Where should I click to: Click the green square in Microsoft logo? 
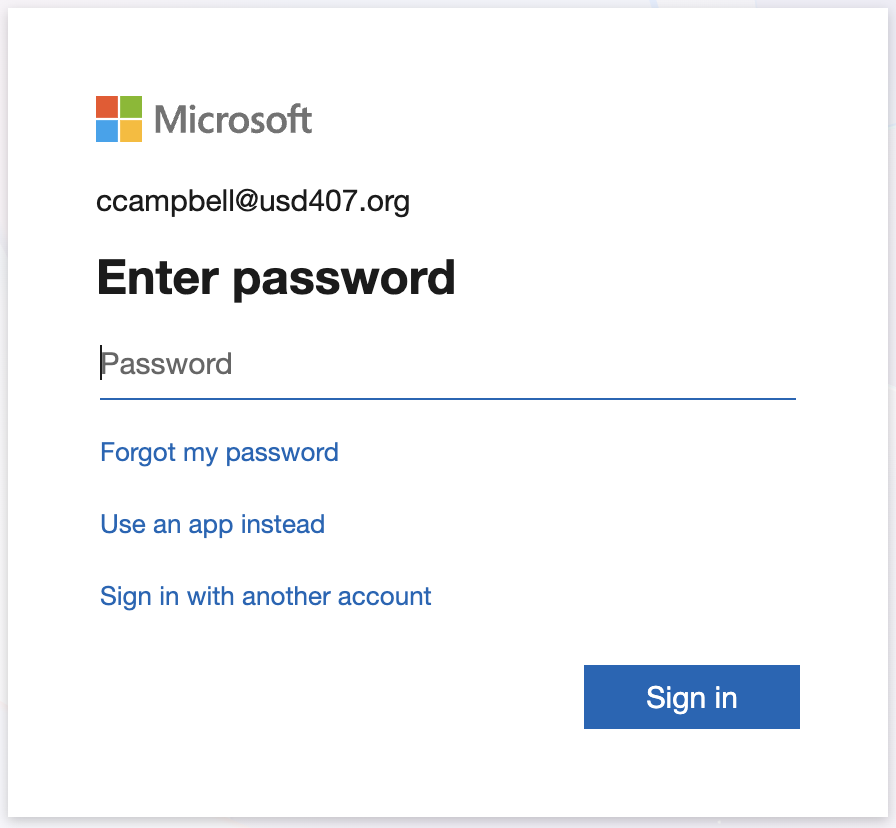[132, 107]
